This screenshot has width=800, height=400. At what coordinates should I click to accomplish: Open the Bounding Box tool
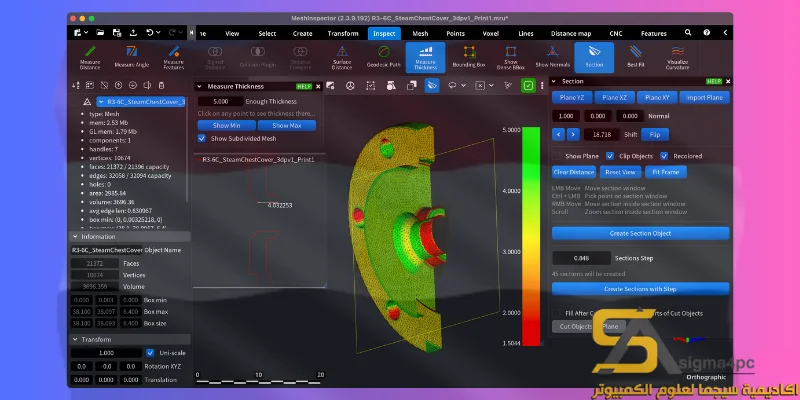coord(469,57)
